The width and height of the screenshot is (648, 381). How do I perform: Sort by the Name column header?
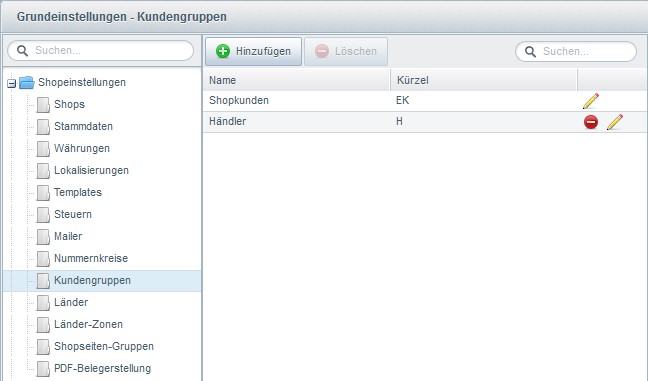pos(297,80)
